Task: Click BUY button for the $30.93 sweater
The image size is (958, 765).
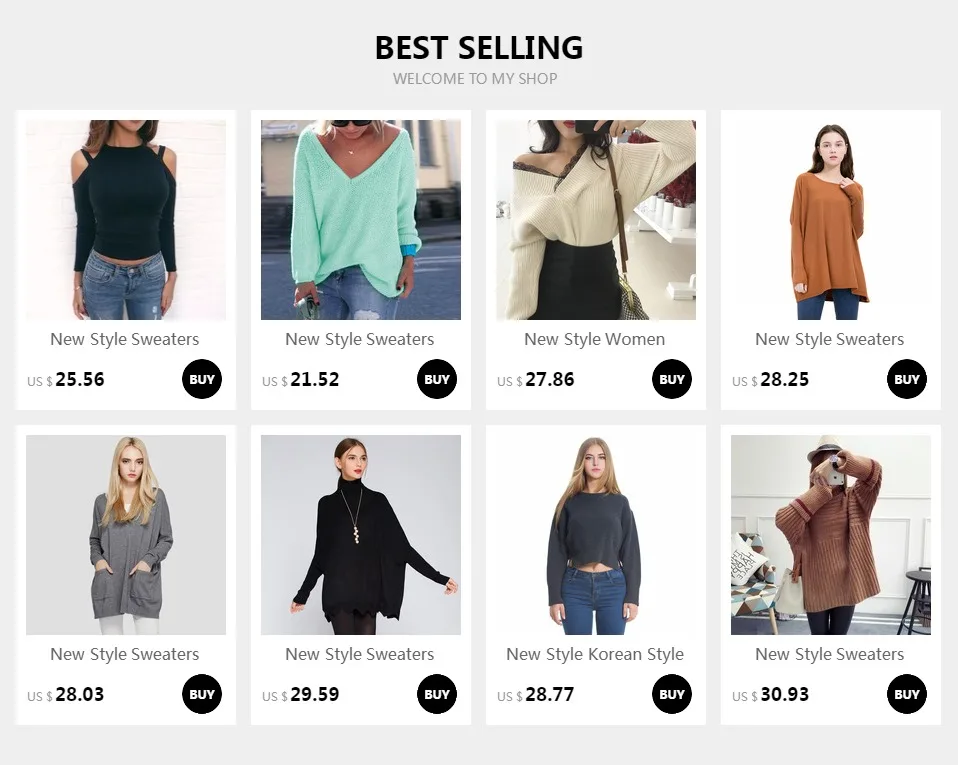Action: (x=907, y=694)
